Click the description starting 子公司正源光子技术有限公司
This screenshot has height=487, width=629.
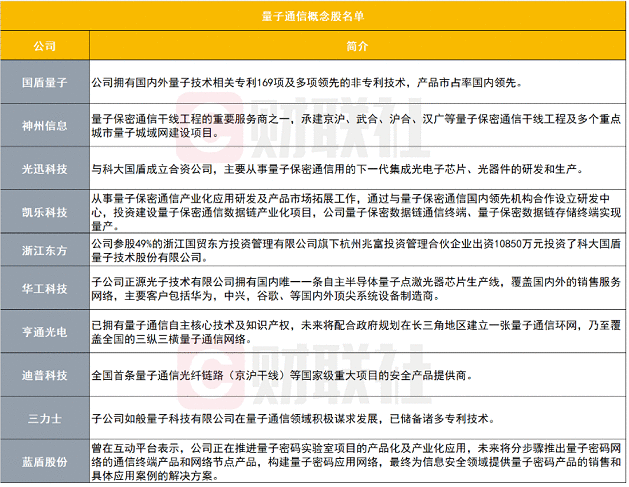pyautogui.click(x=356, y=289)
